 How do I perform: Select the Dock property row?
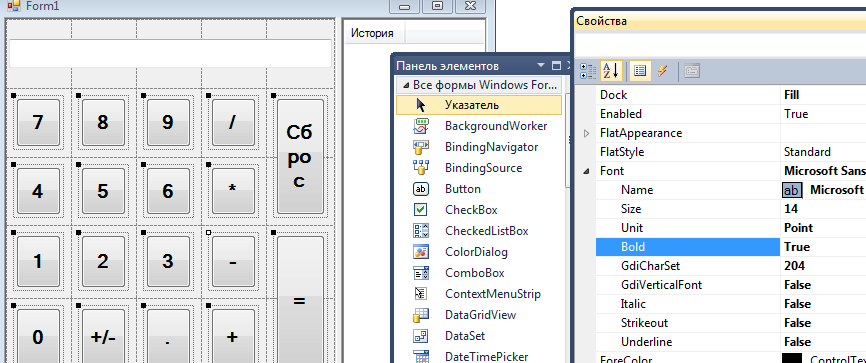click(731, 95)
